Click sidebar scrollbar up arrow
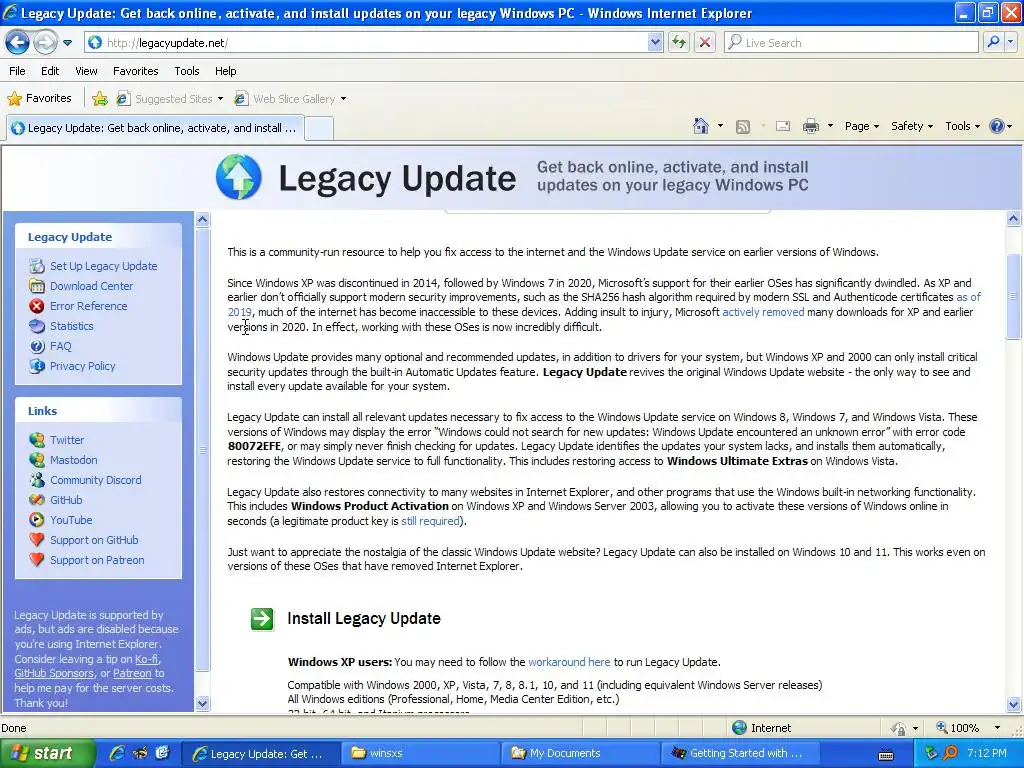1024x768 pixels. click(x=202, y=219)
